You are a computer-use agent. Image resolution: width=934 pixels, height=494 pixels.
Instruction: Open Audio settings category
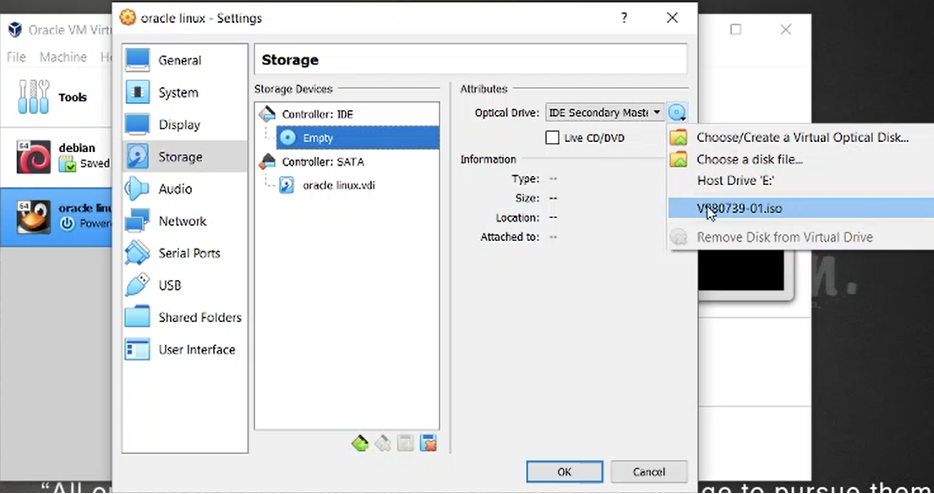click(175, 189)
